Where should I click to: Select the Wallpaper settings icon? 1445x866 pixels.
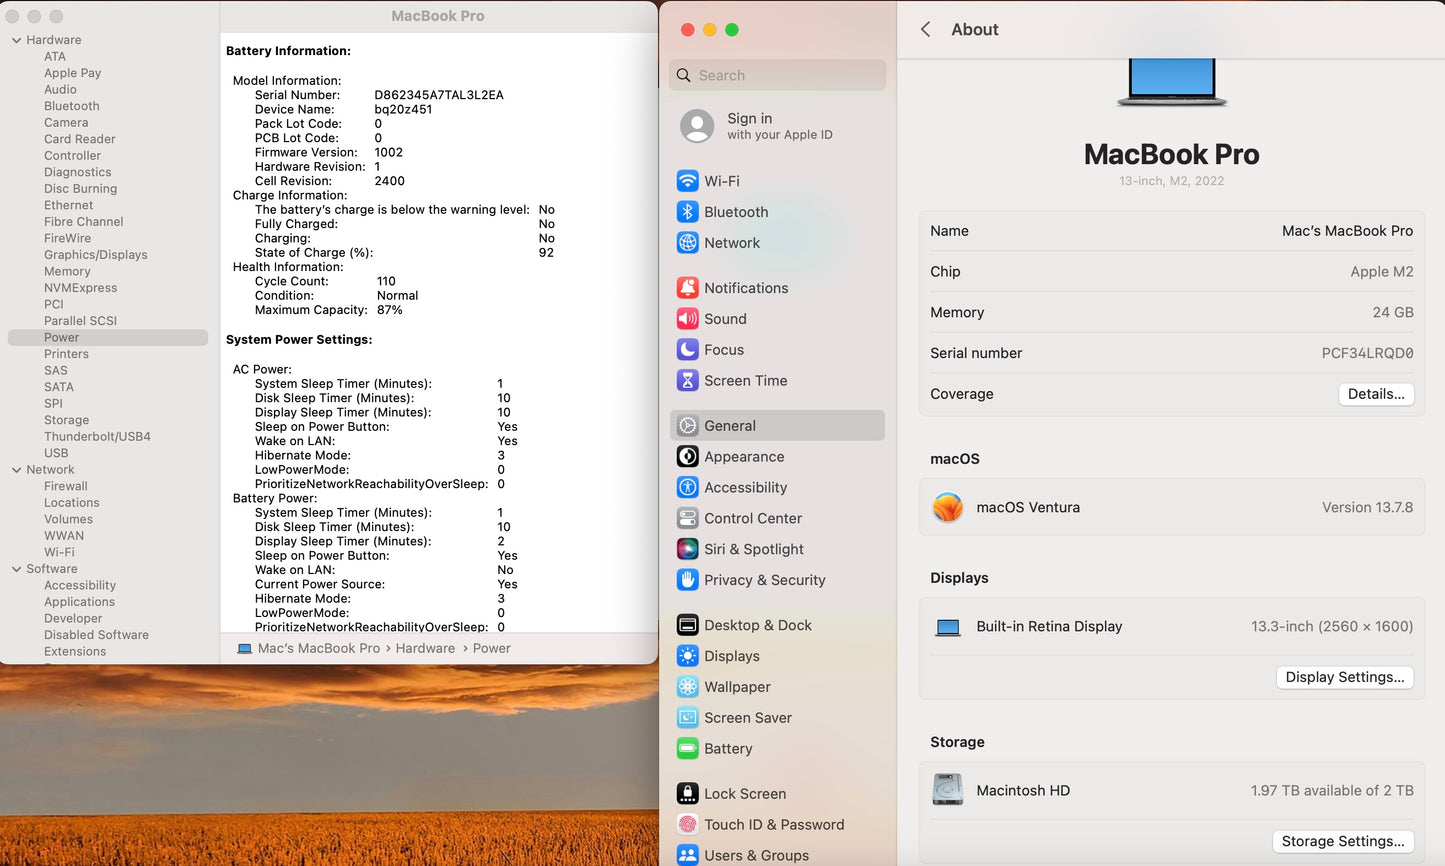(687, 687)
